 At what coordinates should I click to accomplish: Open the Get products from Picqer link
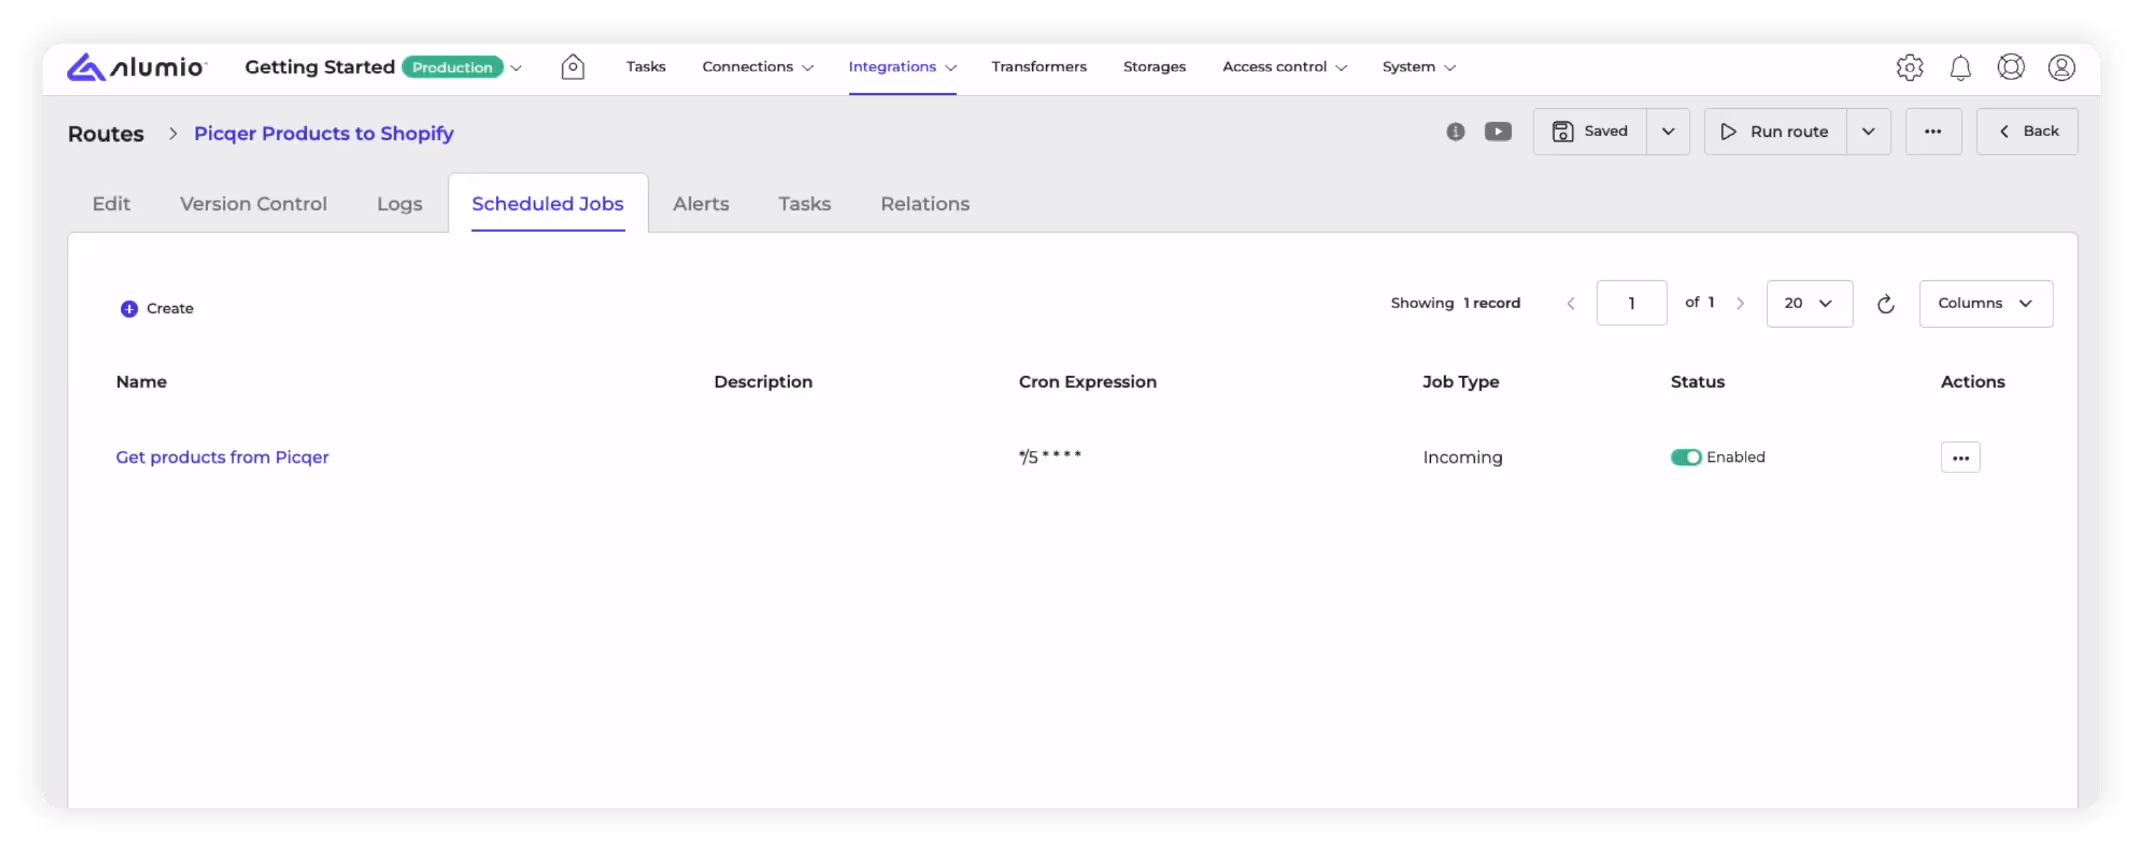pos(222,457)
